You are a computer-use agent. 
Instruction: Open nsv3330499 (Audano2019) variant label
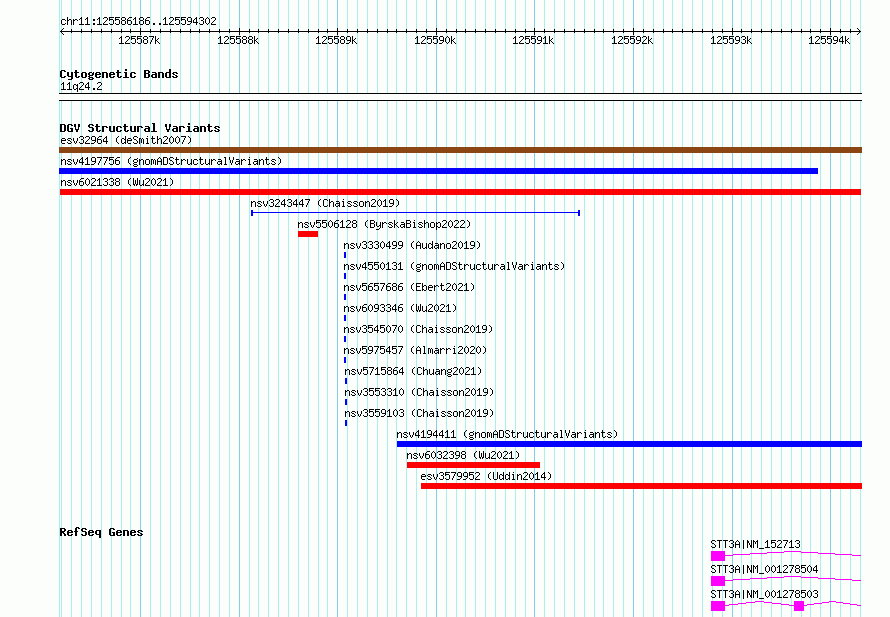point(412,245)
